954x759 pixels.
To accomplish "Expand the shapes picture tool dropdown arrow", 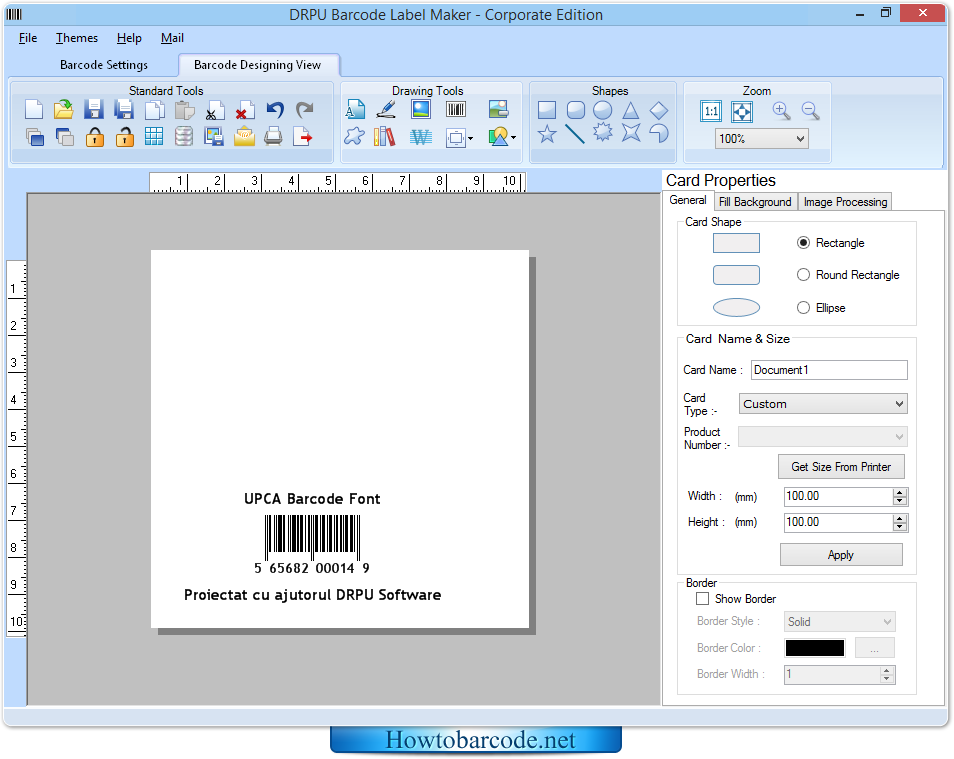I will click(x=514, y=138).
